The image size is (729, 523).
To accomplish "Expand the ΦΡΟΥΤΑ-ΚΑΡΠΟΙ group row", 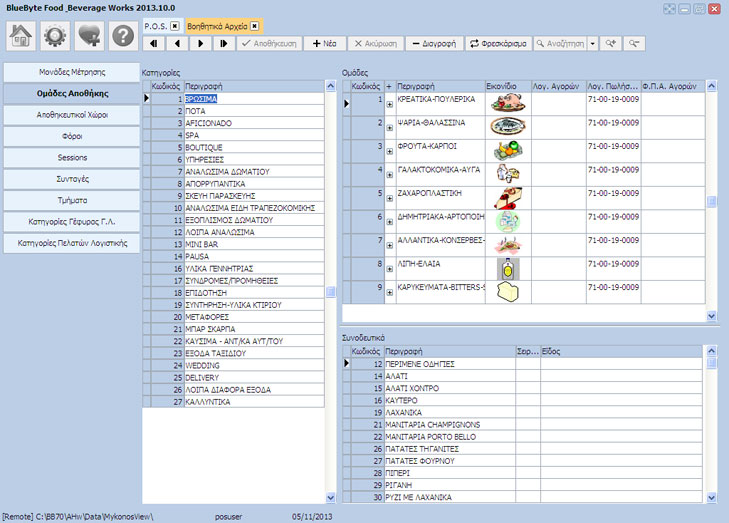I will pyautogui.click(x=389, y=150).
